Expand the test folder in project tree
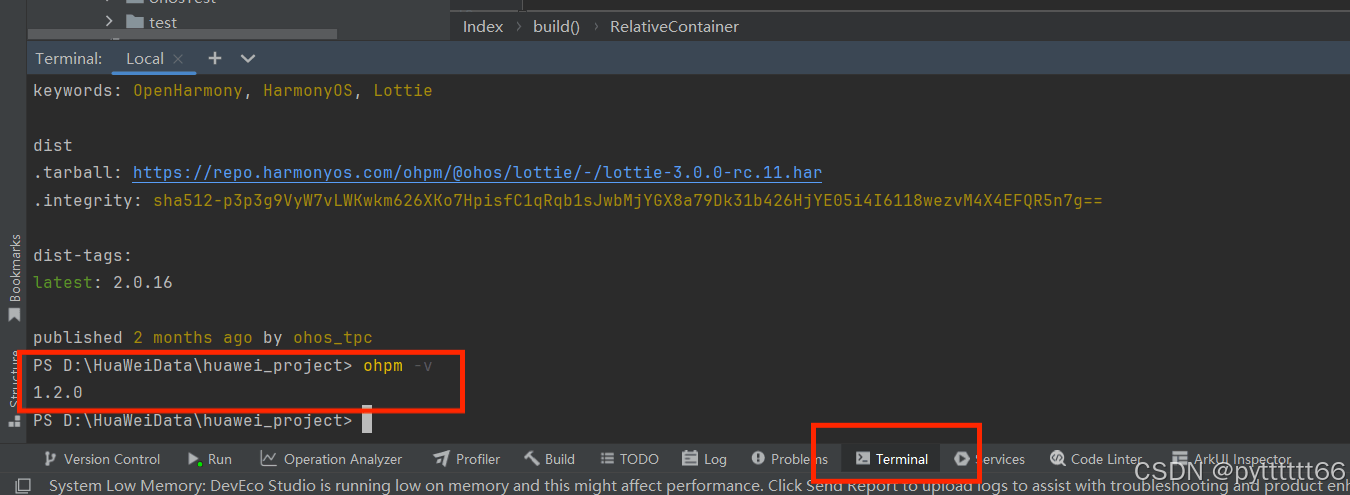Viewport: 1350px width, 495px height. pyautogui.click(x=109, y=21)
